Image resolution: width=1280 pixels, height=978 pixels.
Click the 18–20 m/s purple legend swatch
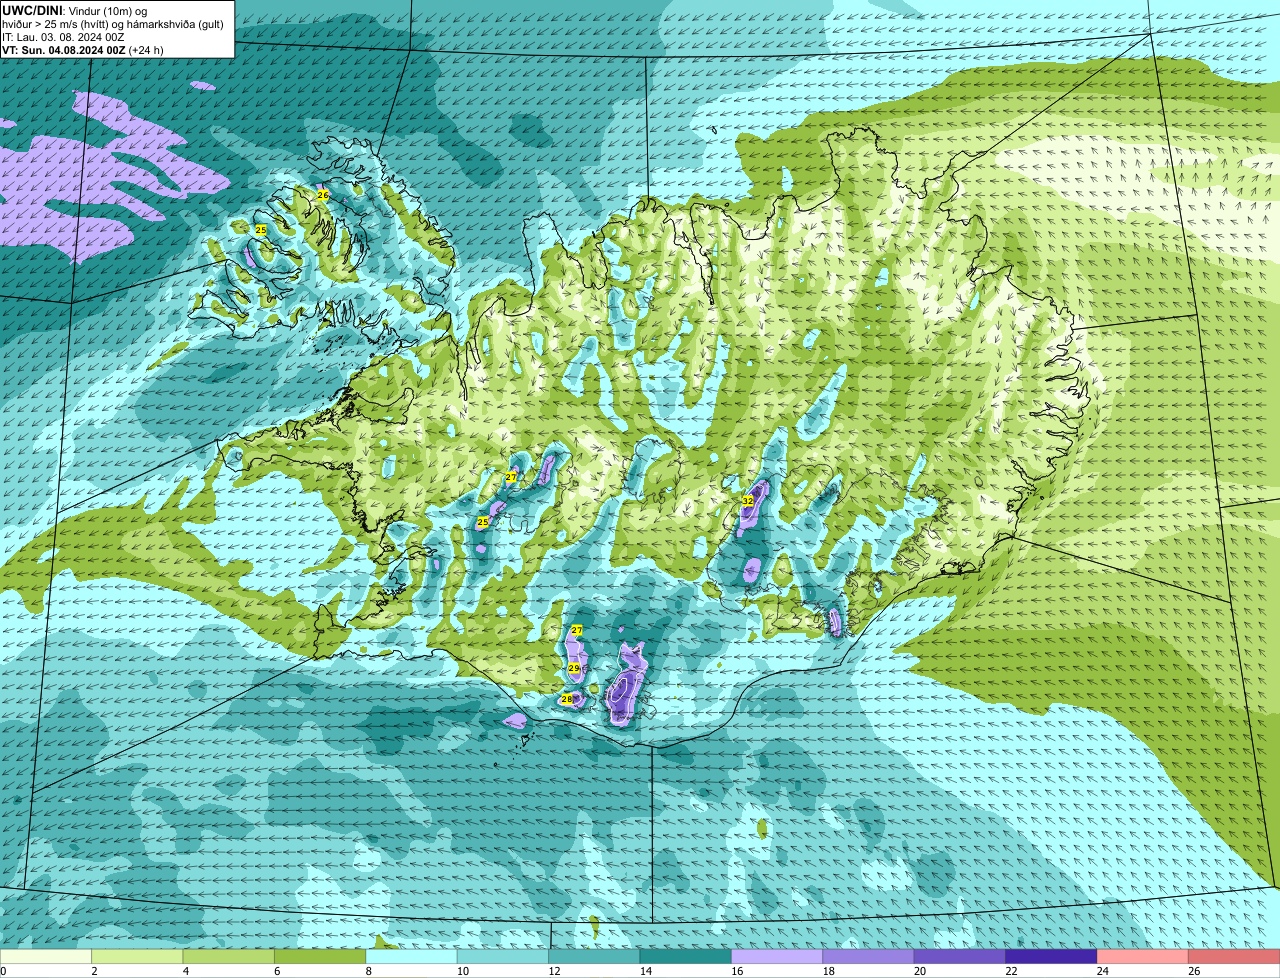pyautogui.click(x=868, y=957)
